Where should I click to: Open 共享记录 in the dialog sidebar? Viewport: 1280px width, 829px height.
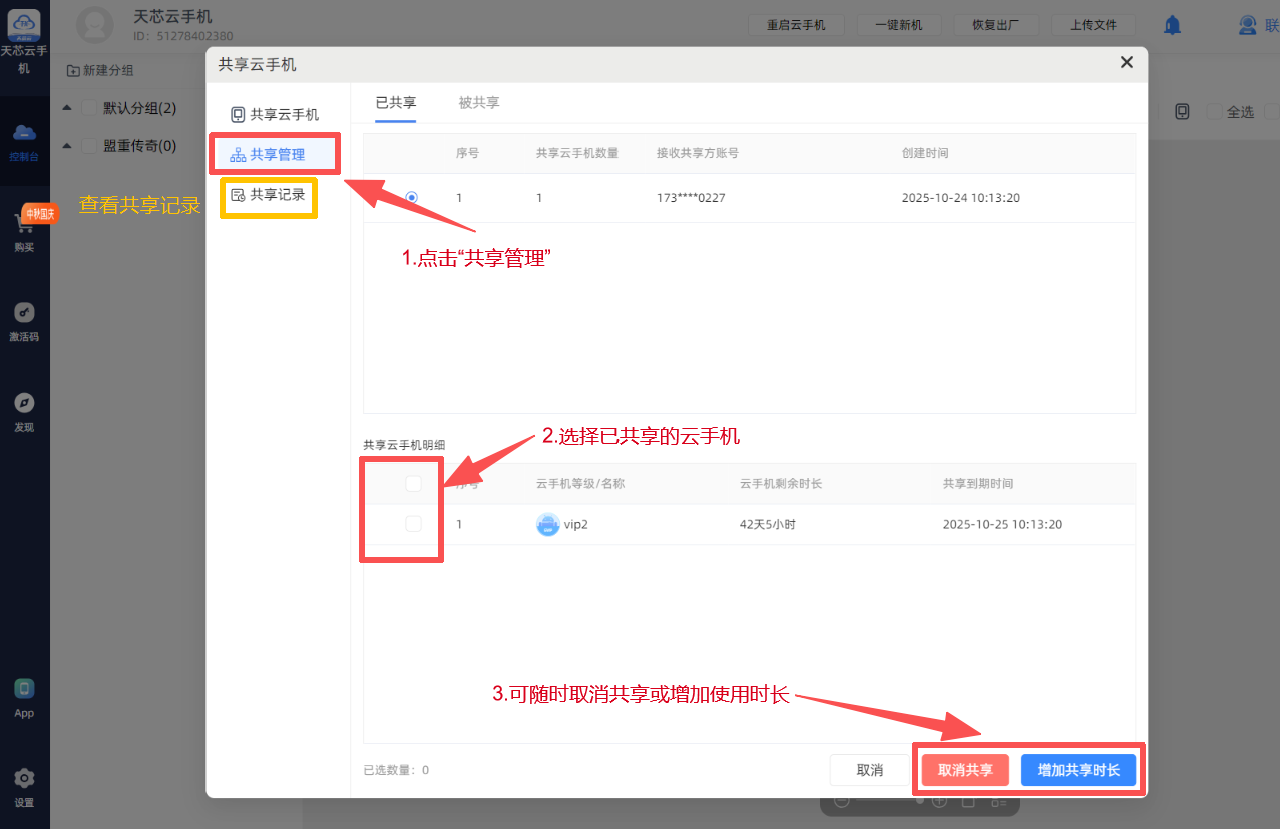click(x=268, y=195)
